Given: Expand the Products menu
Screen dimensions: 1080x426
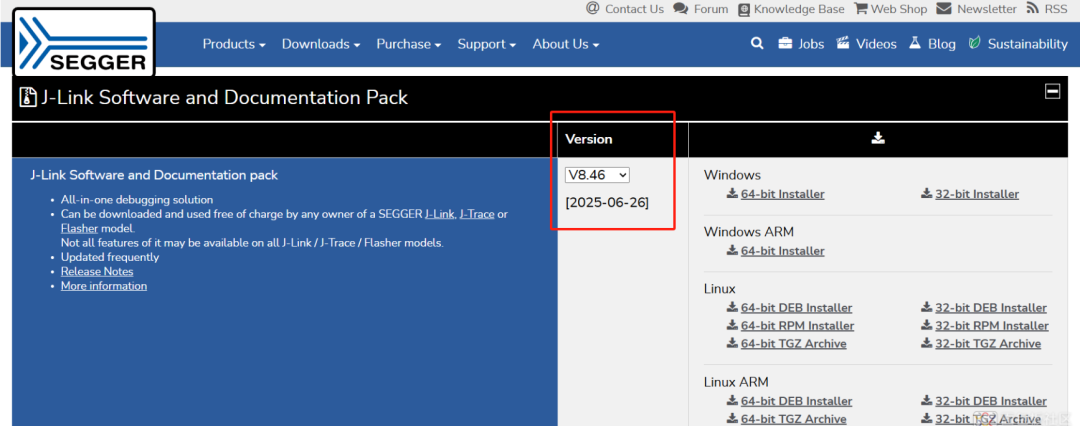Looking at the screenshot, I should pos(233,44).
